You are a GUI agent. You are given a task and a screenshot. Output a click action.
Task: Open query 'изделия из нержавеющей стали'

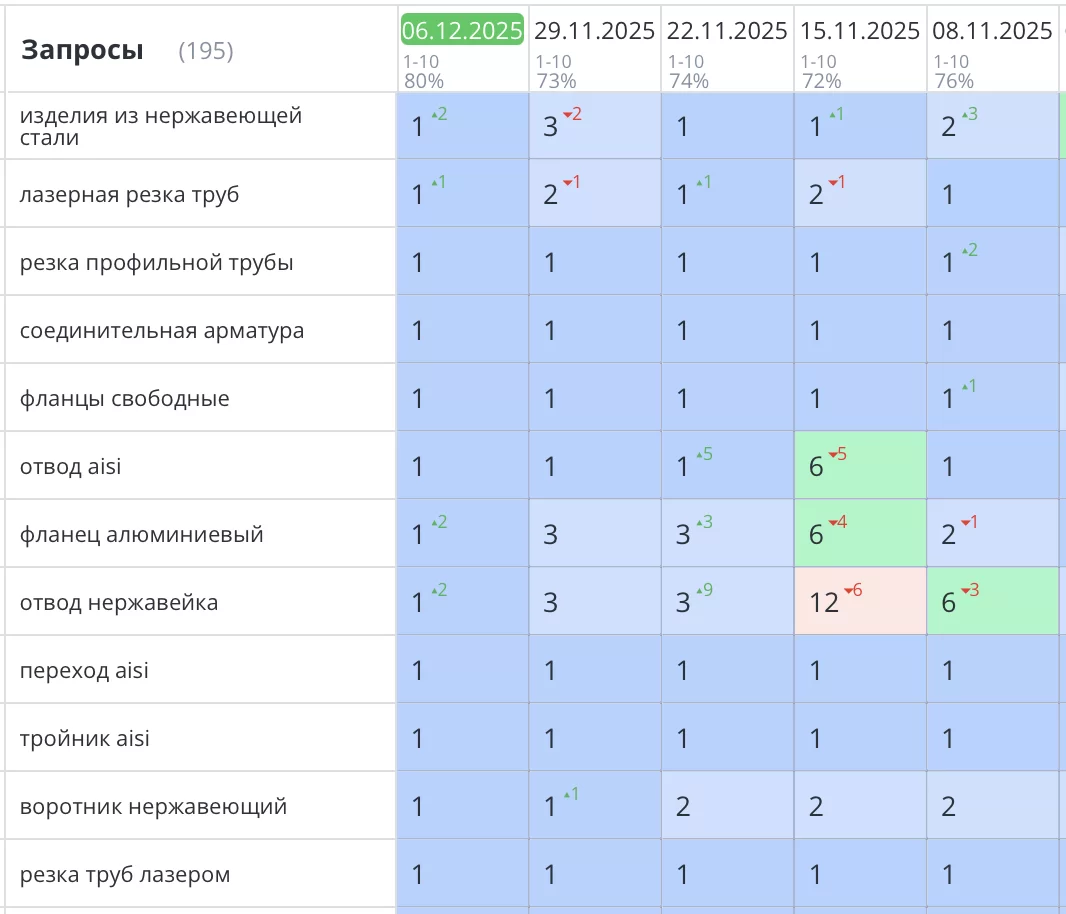tap(160, 126)
